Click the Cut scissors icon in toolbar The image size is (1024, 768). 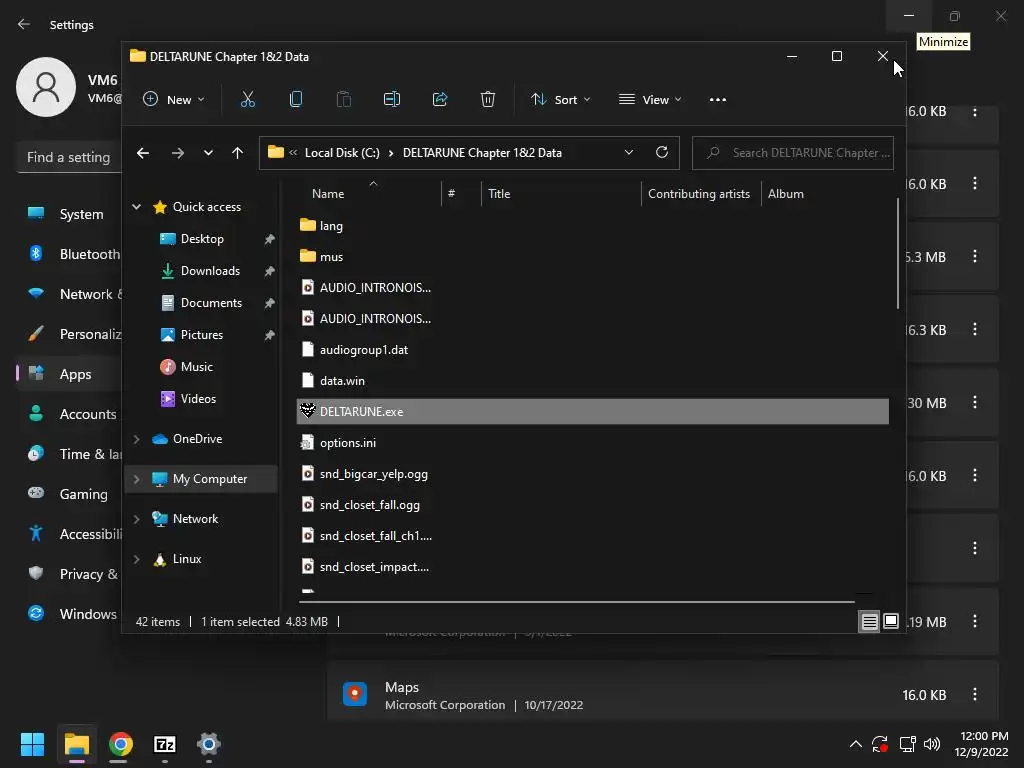coord(248,99)
